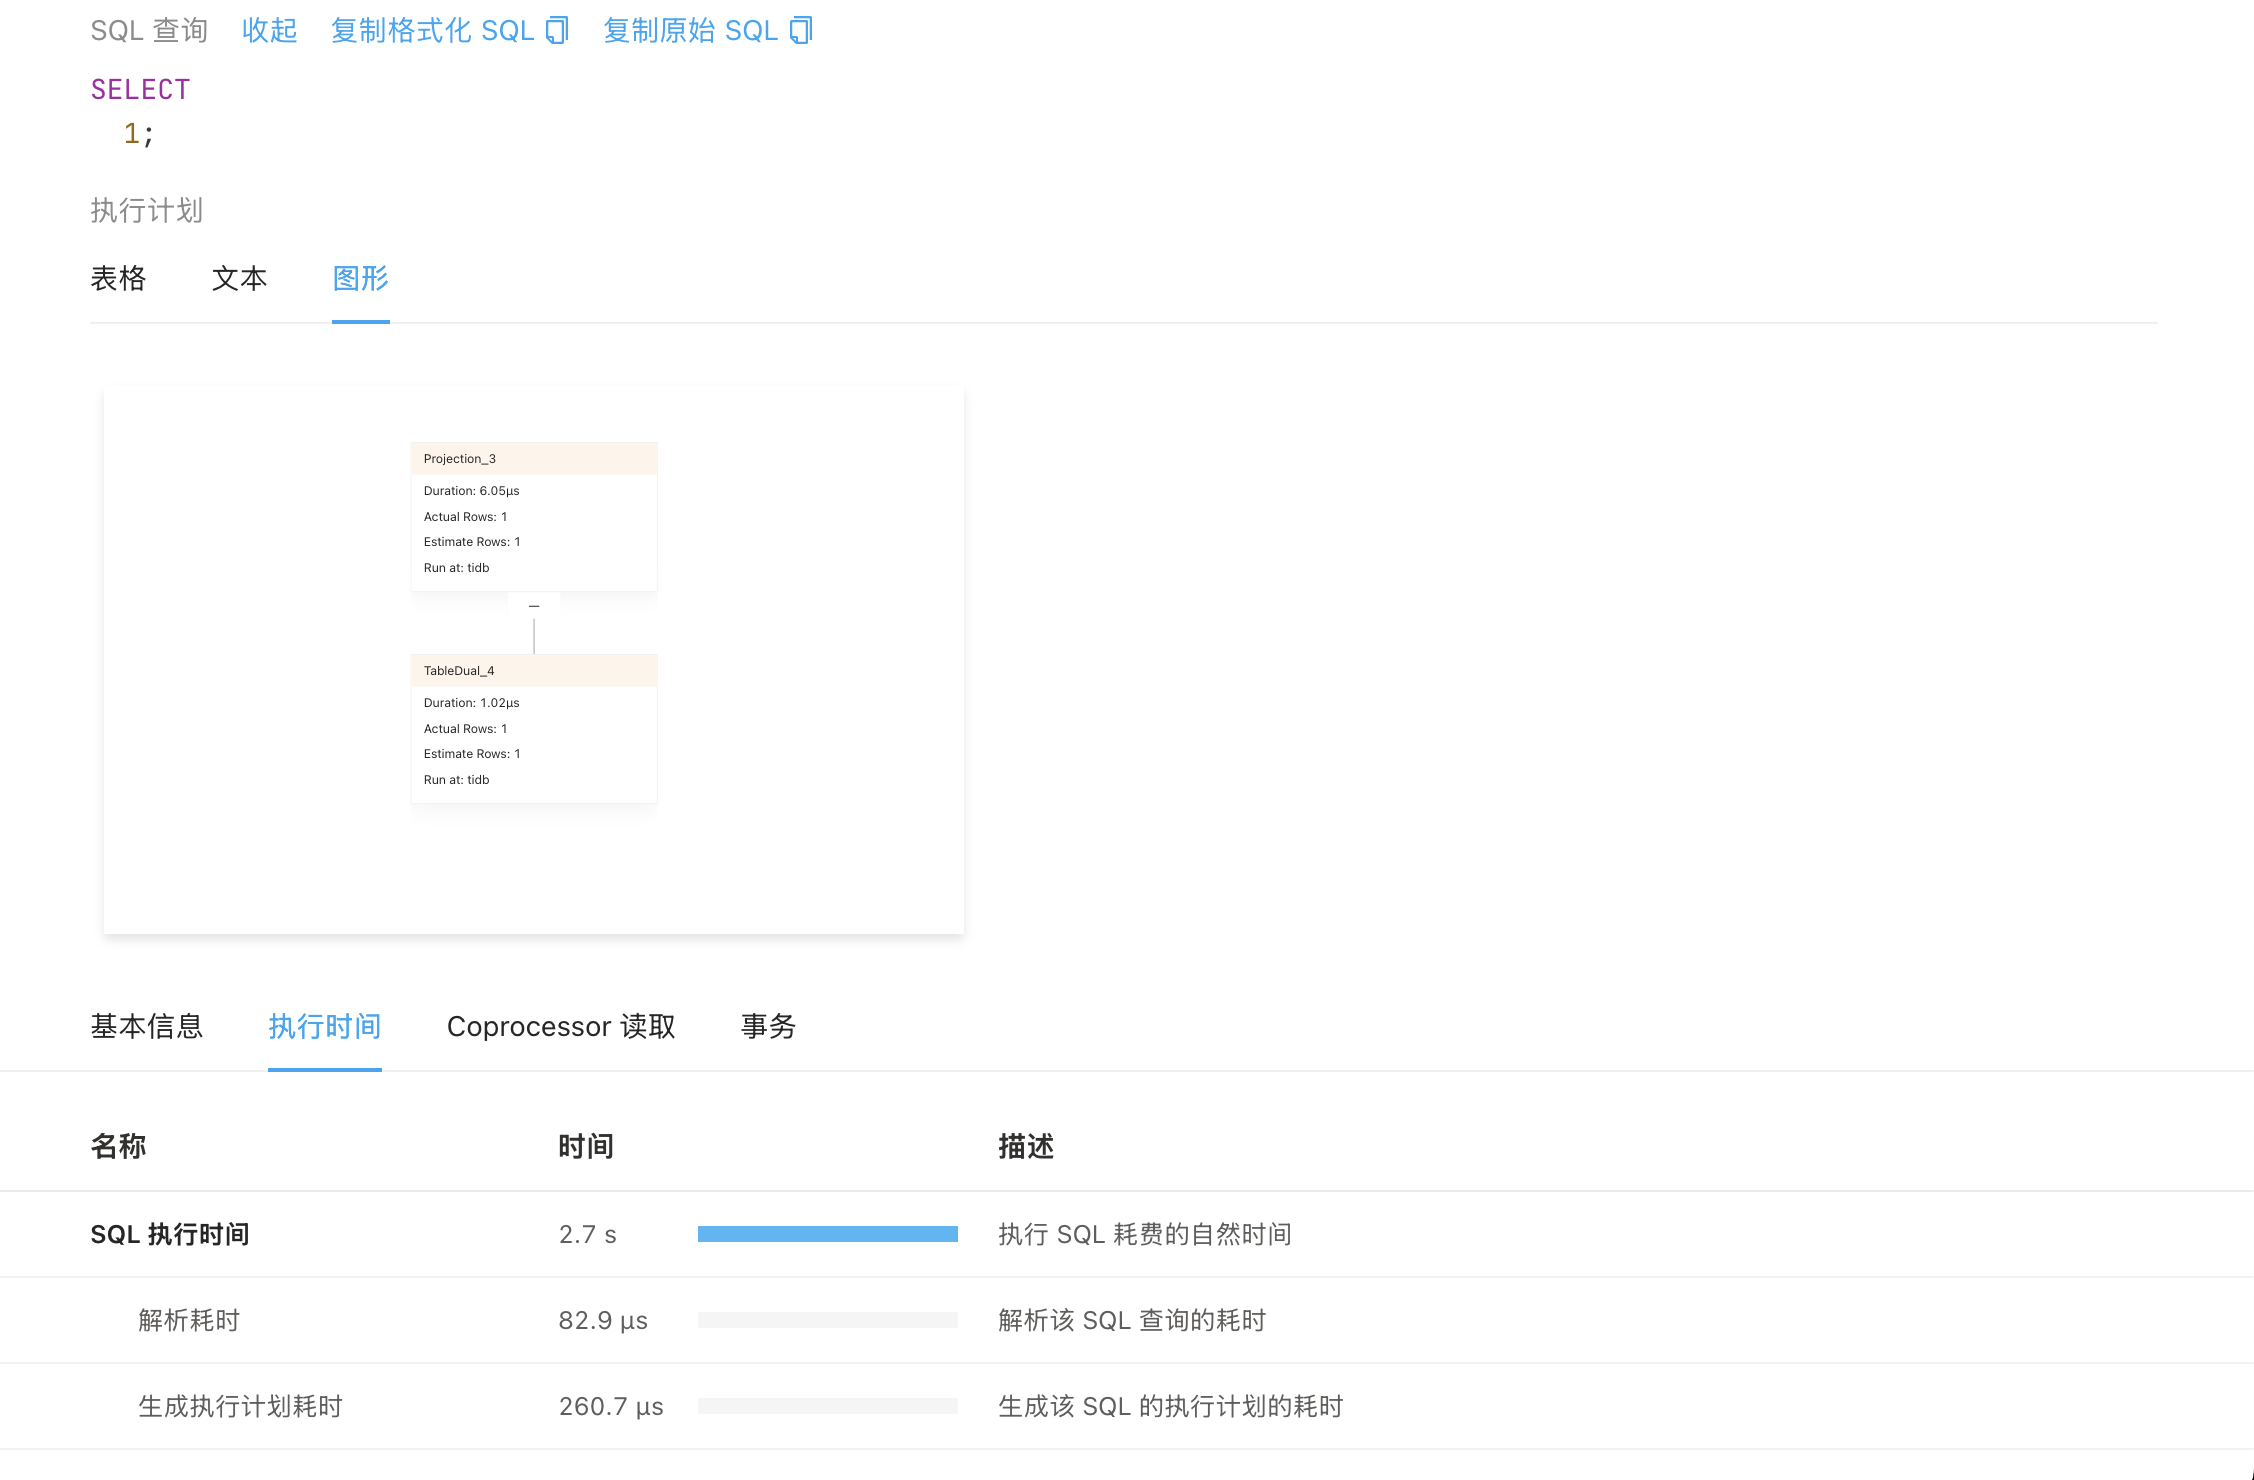
Task: Click the 生成执行计划耗时 row
Action: [x=1127, y=1406]
